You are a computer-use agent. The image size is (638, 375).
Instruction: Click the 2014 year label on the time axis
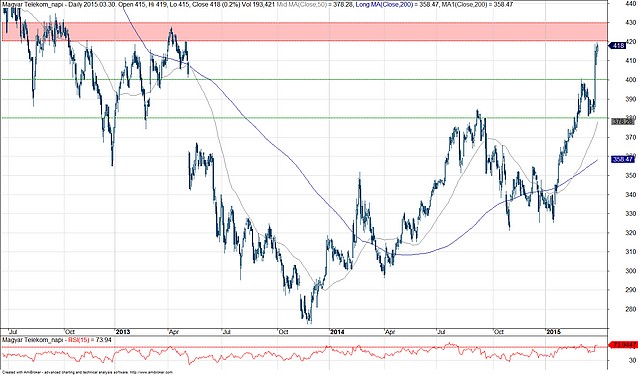click(x=337, y=331)
